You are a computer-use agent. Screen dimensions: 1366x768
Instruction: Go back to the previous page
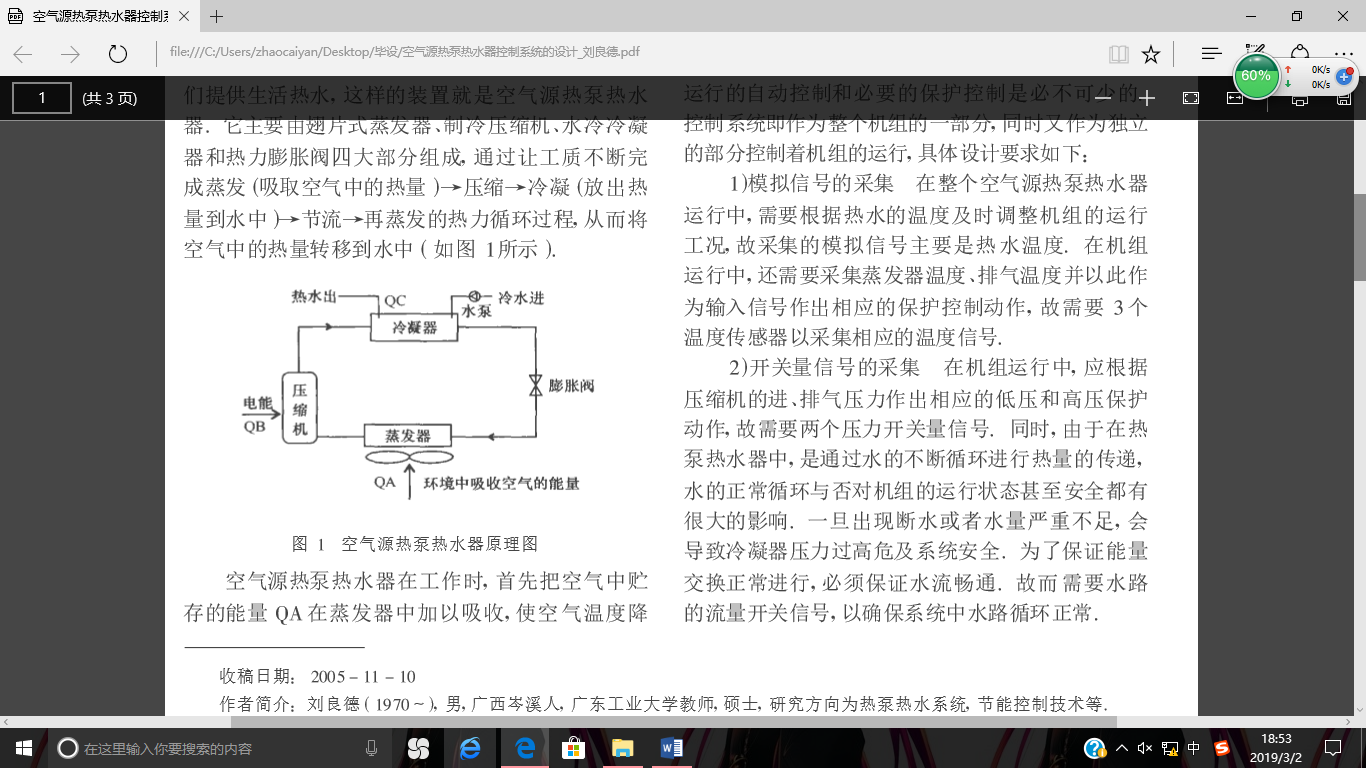click(x=22, y=54)
